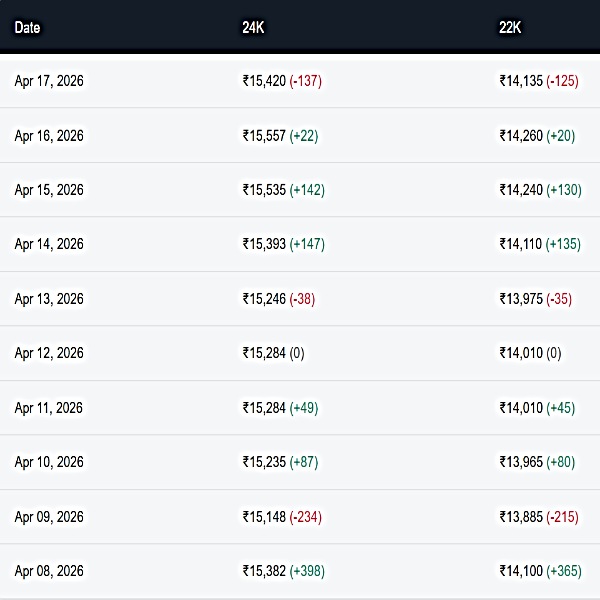Click the 22K price ₹14,100
The height and width of the screenshot is (600, 600).
521,571
